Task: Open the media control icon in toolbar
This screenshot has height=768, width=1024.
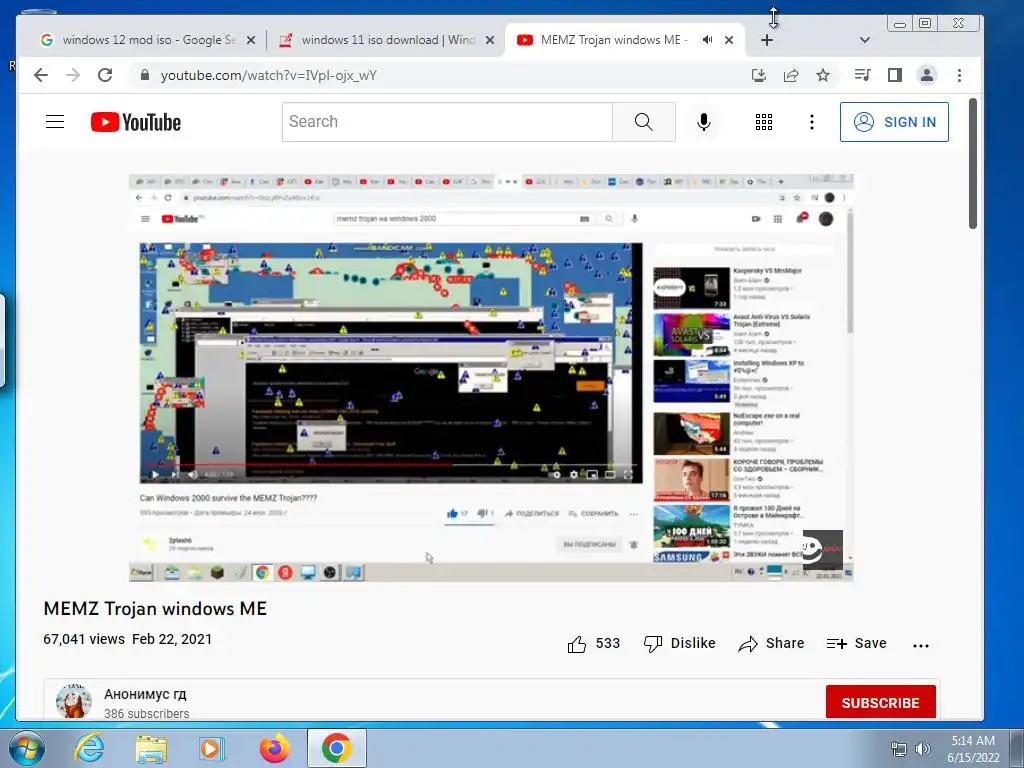Action: click(862, 75)
